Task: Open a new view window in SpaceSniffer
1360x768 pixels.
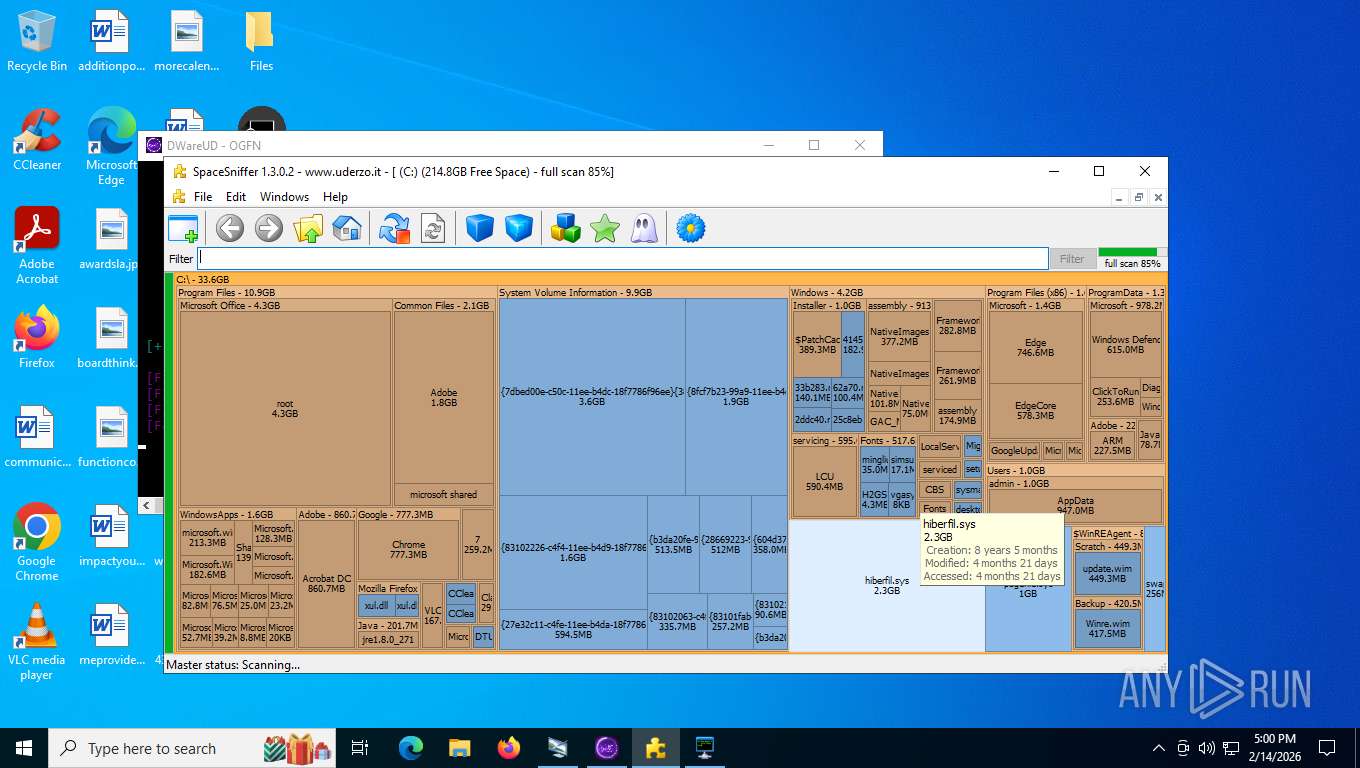Action: pos(183,229)
